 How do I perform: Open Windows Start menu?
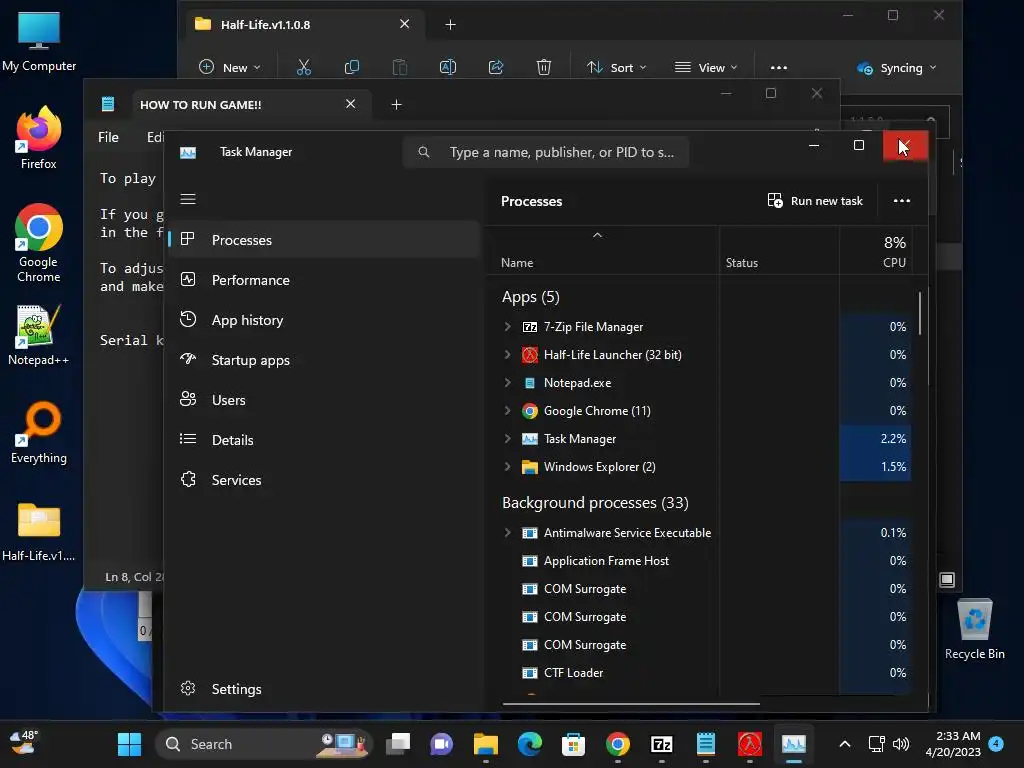129,744
